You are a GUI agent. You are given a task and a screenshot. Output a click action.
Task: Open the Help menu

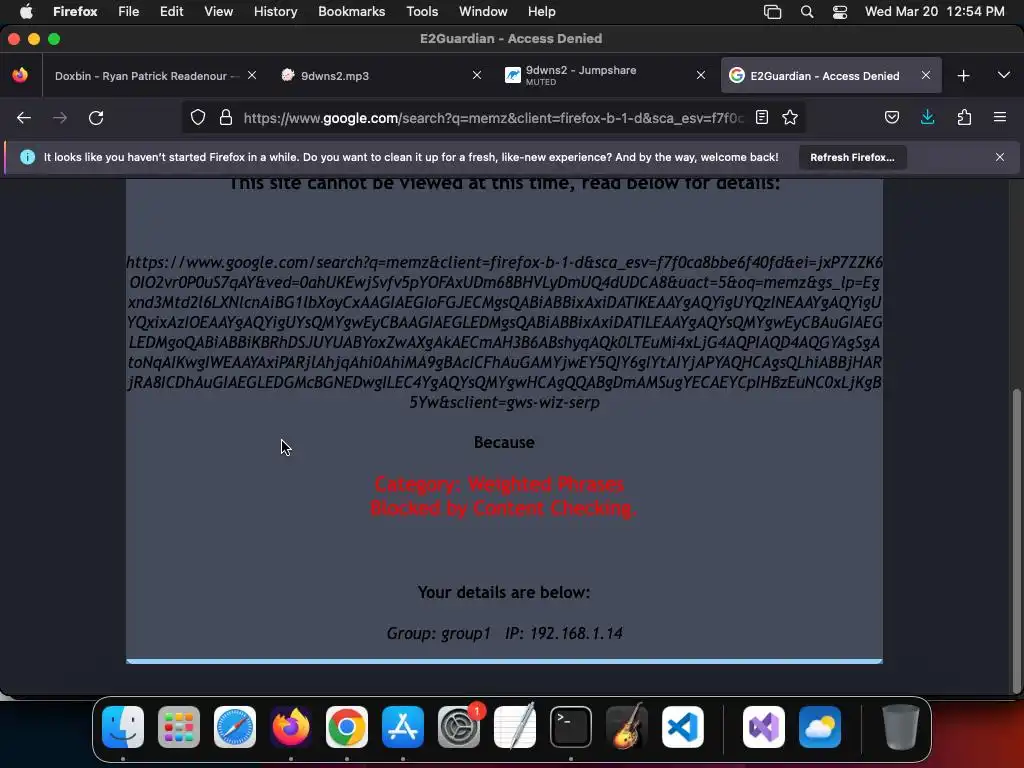tap(541, 12)
